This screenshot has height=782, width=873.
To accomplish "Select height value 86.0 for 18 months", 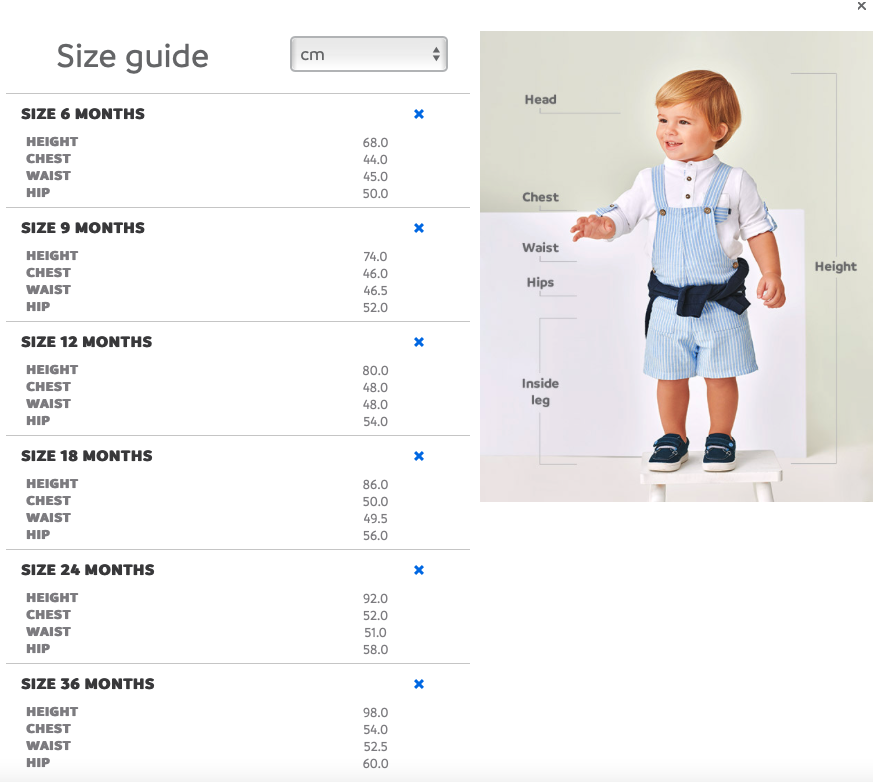I will (x=375, y=485).
